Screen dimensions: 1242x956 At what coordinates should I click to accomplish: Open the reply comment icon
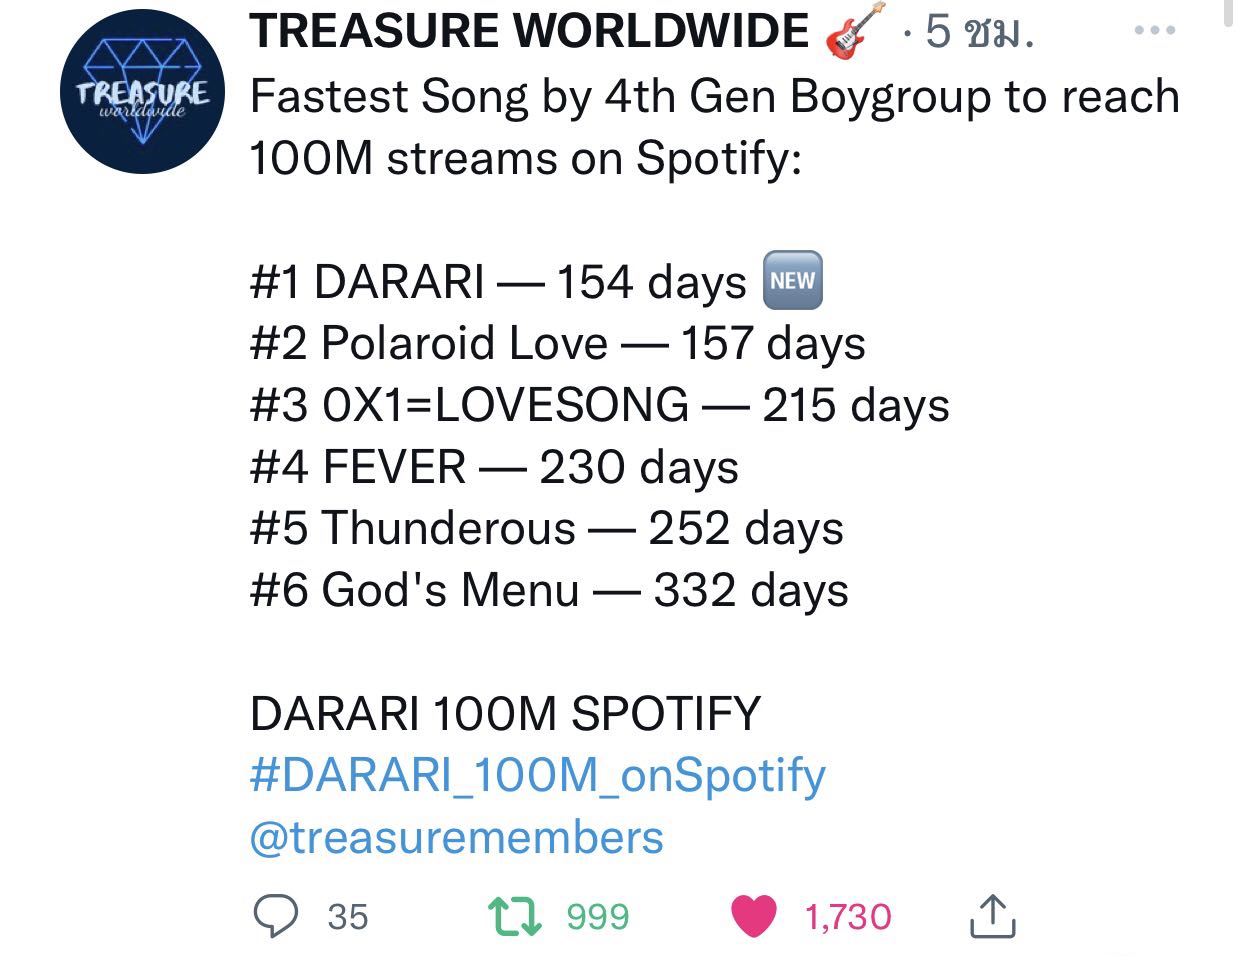point(275,916)
